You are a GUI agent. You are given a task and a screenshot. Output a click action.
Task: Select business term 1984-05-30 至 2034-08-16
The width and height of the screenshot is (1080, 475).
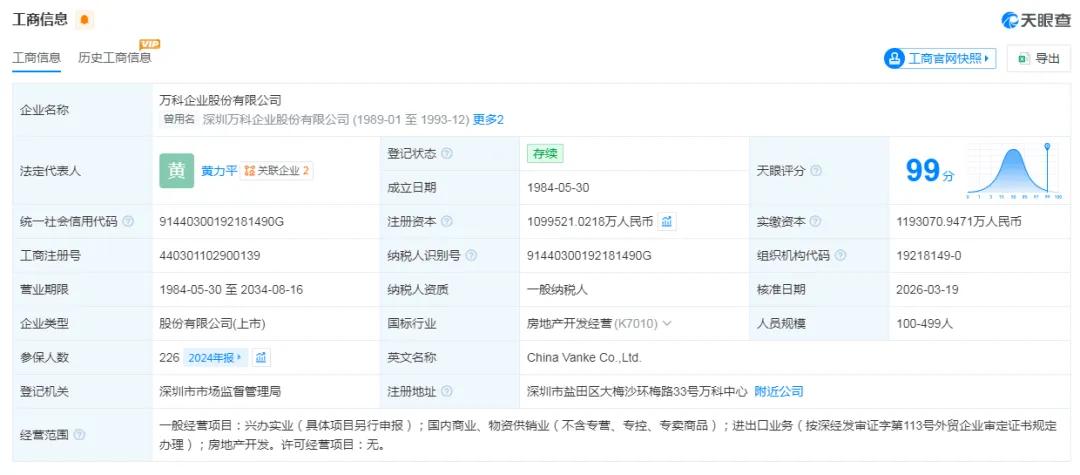pos(231,290)
